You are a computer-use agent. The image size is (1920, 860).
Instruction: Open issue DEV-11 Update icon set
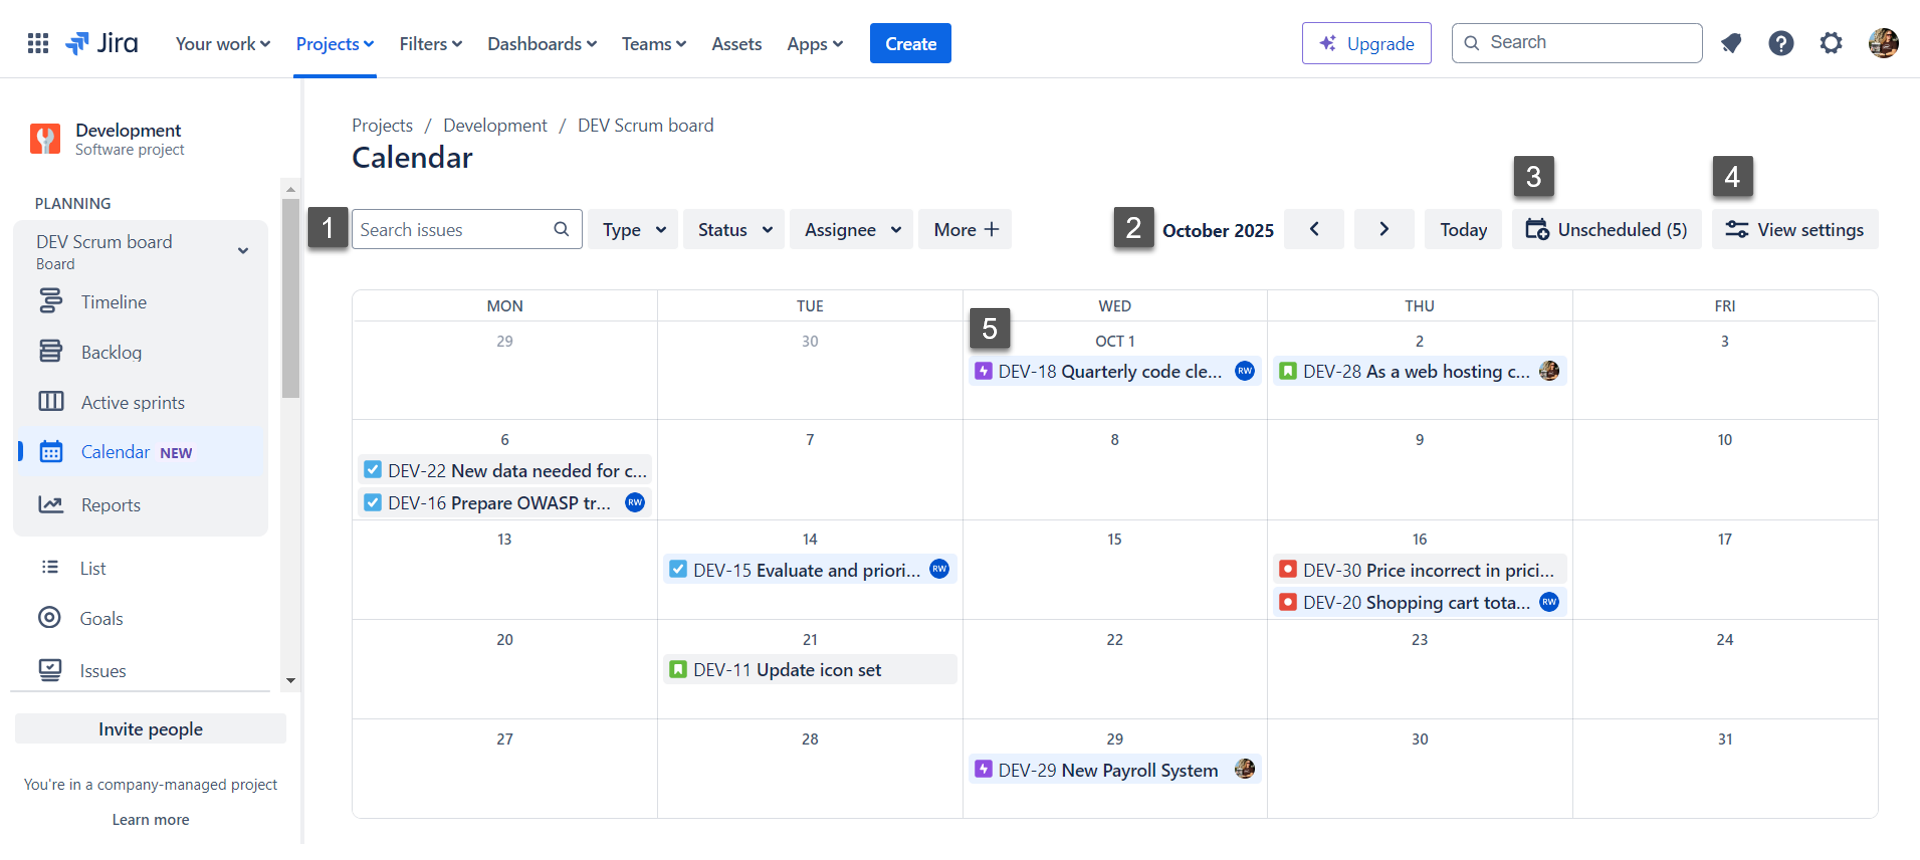click(810, 669)
